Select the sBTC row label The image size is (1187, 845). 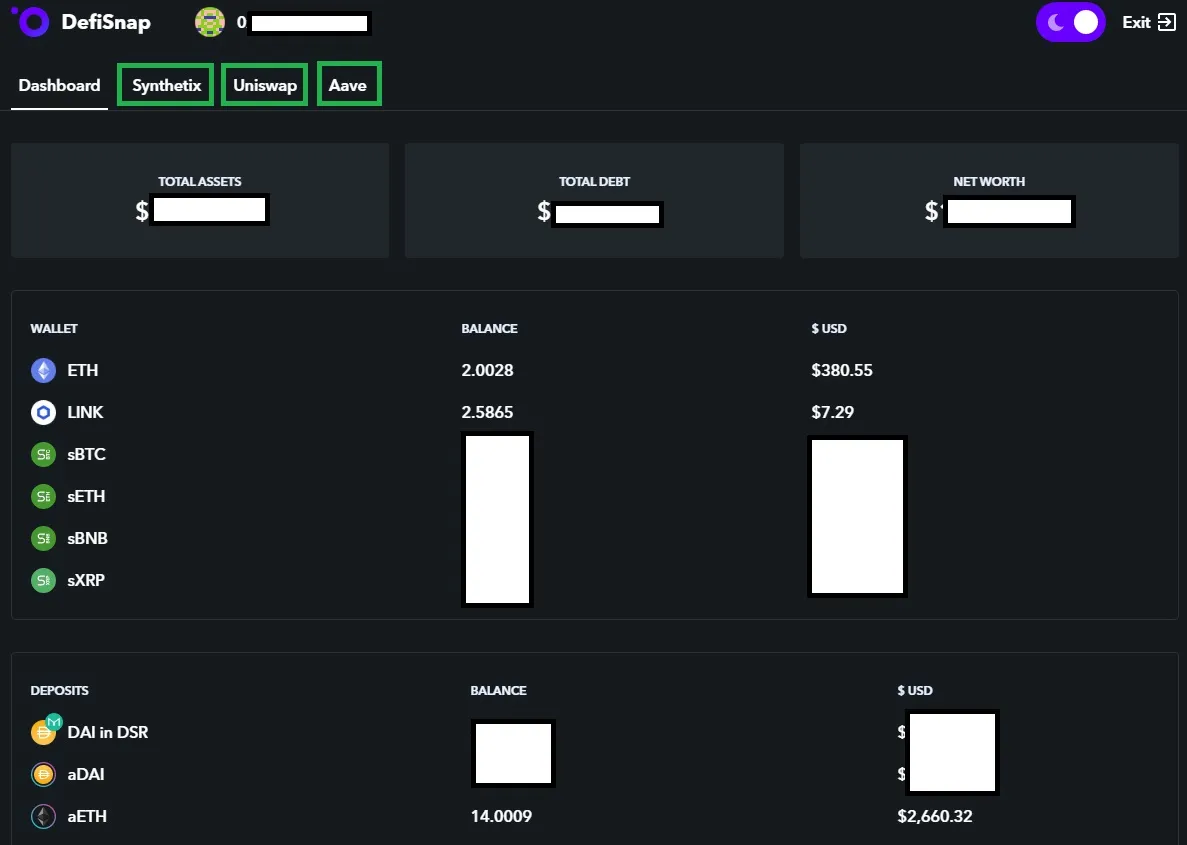[86, 454]
